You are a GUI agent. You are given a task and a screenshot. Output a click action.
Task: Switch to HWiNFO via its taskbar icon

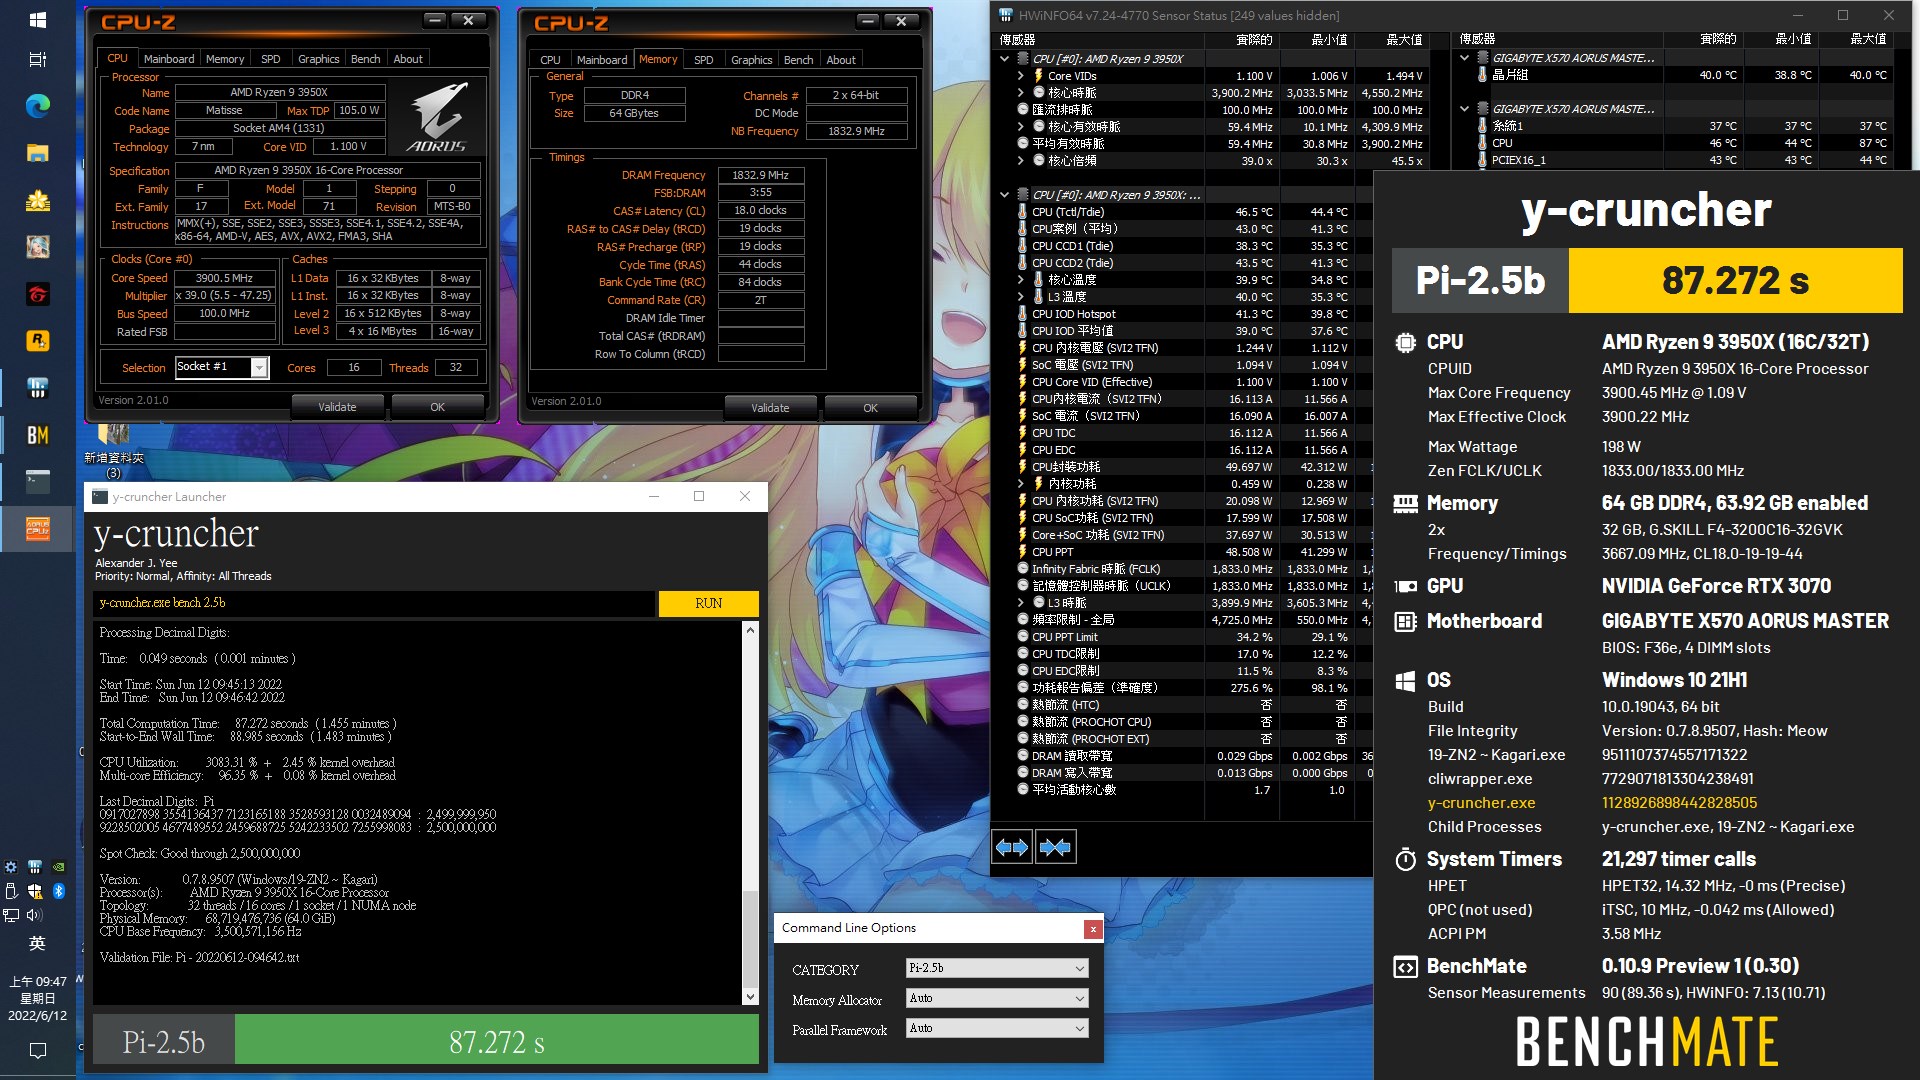pos(37,388)
